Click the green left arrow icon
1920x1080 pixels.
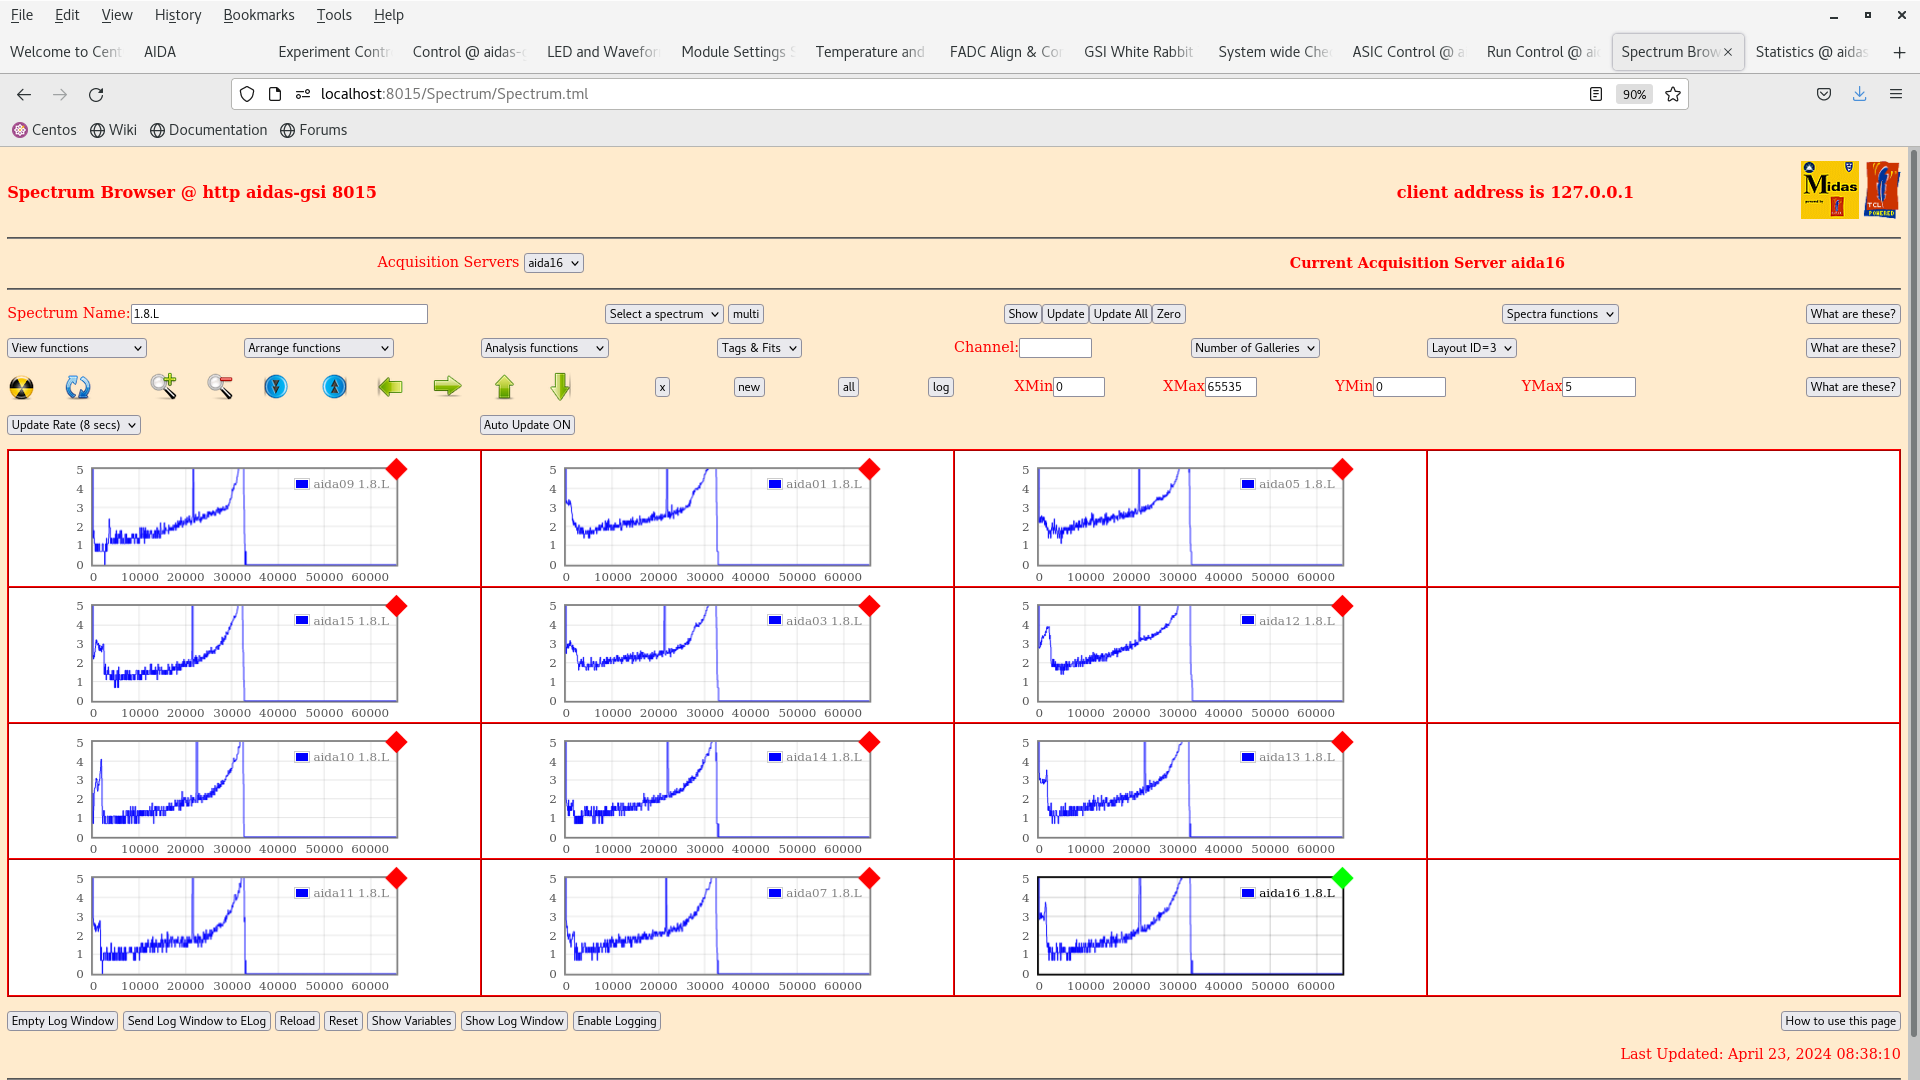[390, 386]
